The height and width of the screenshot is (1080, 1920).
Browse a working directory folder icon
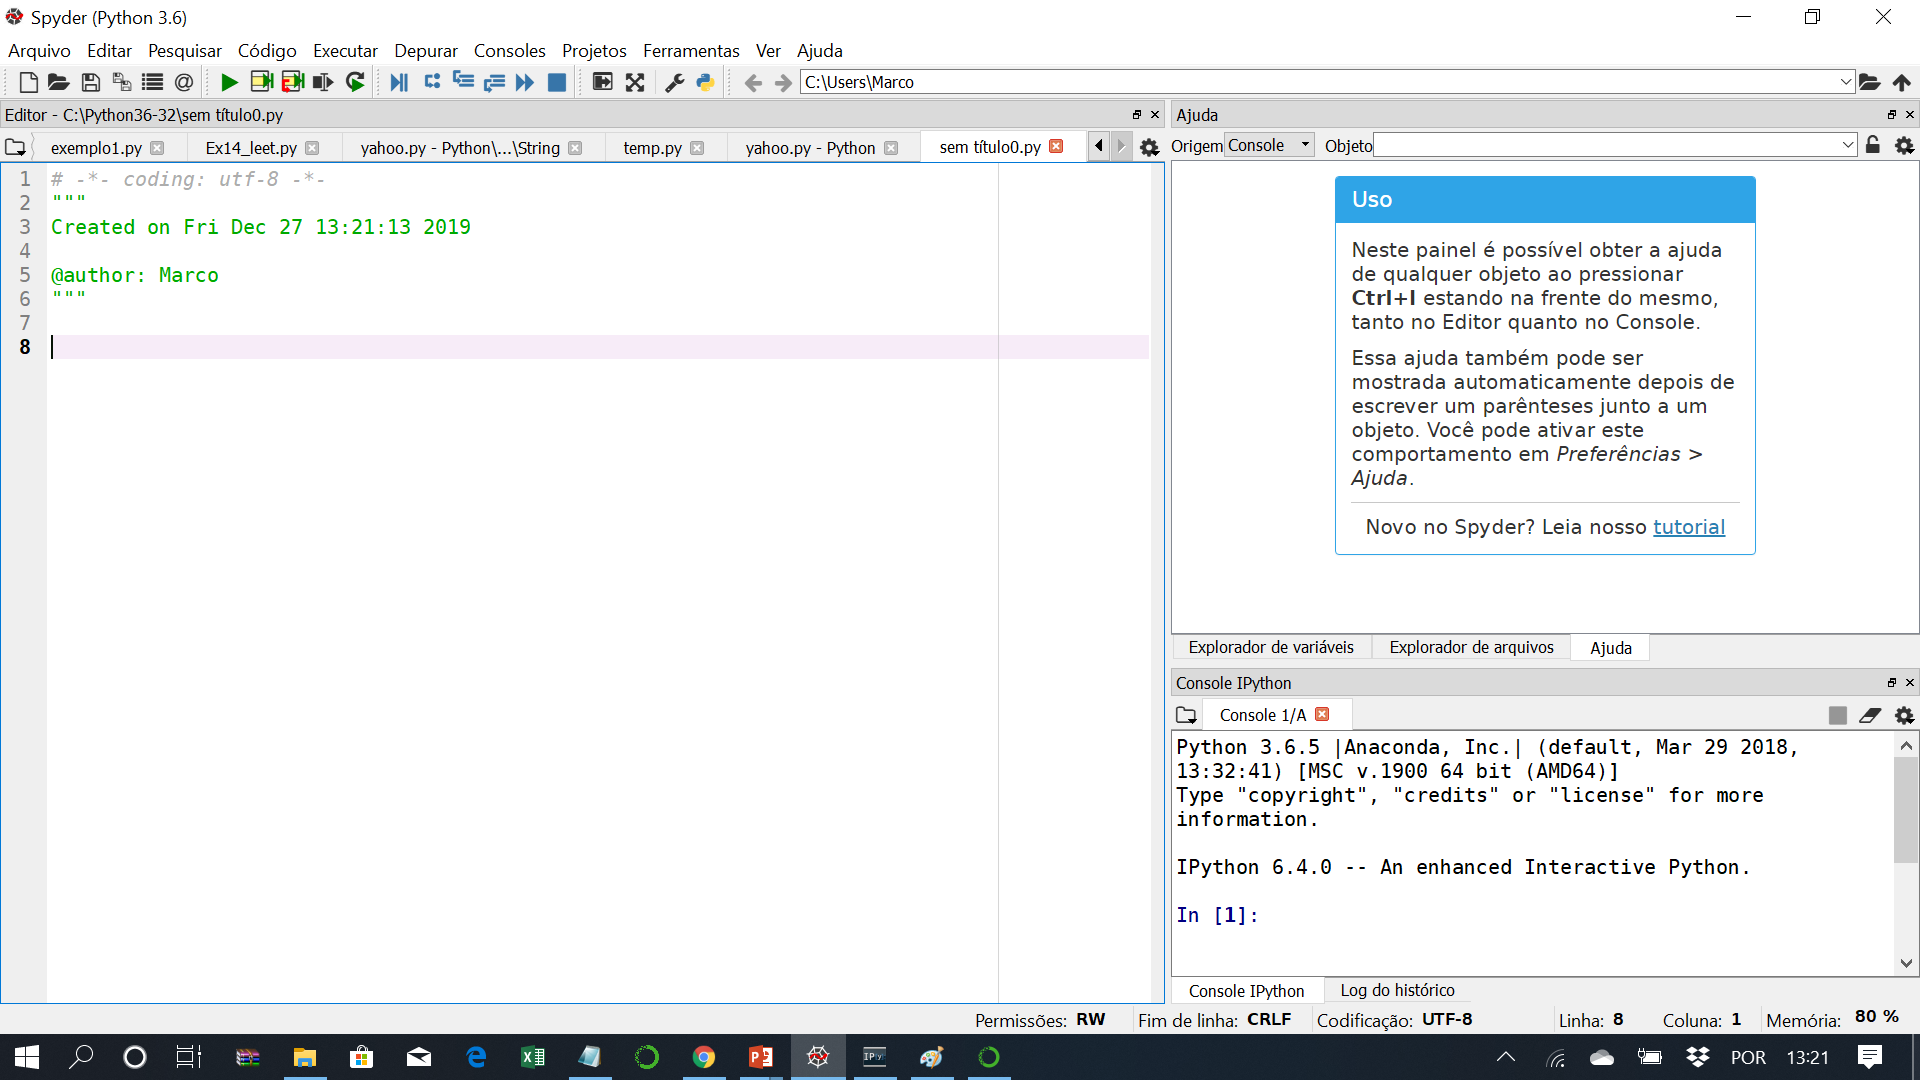click(1870, 82)
